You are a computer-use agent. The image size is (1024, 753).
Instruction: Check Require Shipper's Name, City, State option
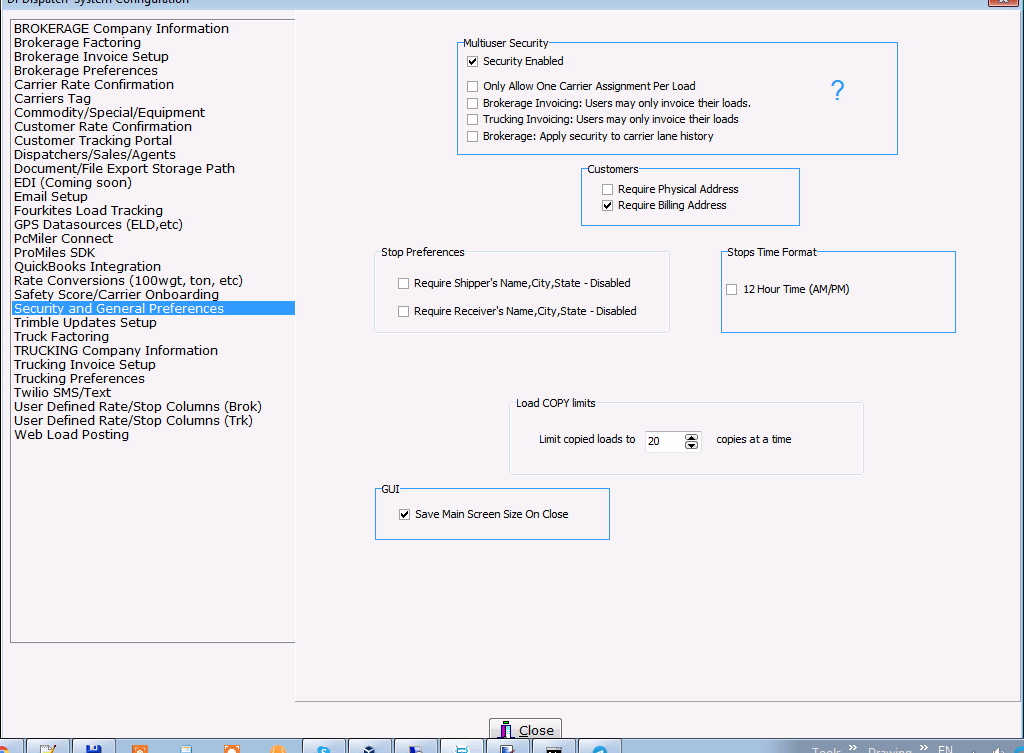click(404, 284)
